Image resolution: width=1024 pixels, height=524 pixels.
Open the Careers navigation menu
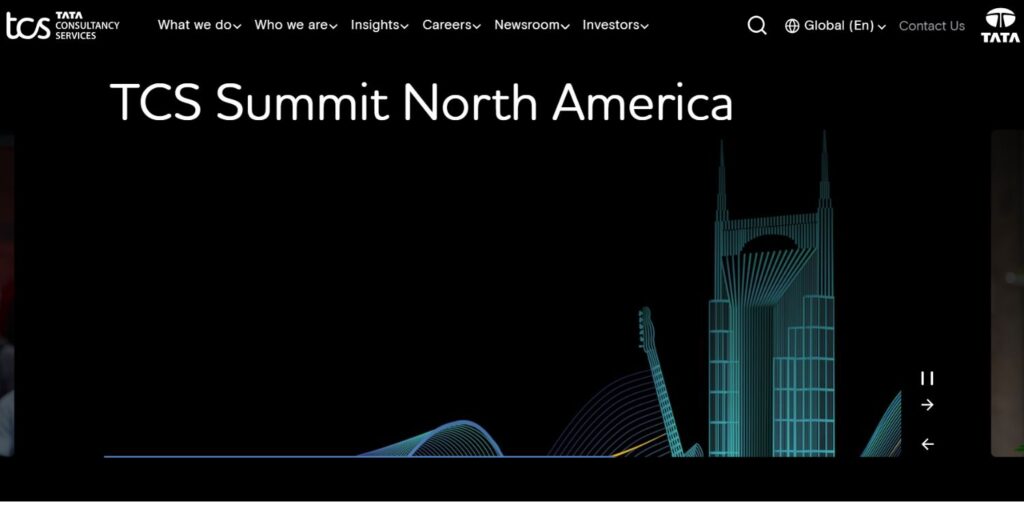click(x=451, y=26)
